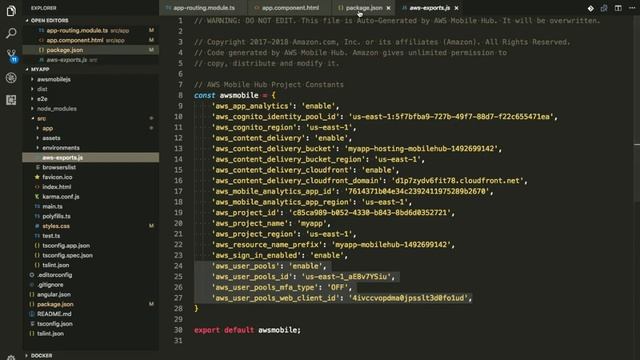
Task: Open README.md file
Action: [x=91, y=314]
